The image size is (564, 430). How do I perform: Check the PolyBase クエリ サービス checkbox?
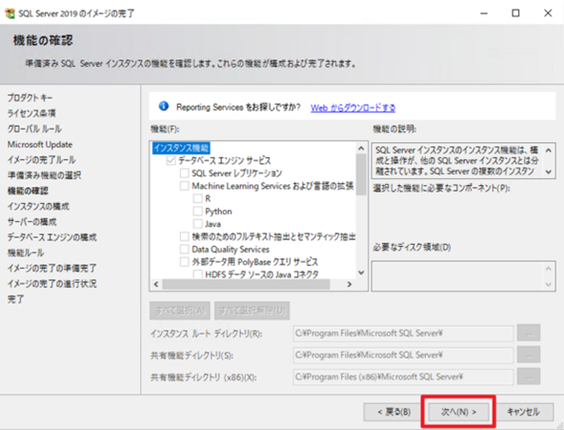pyautogui.click(x=184, y=262)
